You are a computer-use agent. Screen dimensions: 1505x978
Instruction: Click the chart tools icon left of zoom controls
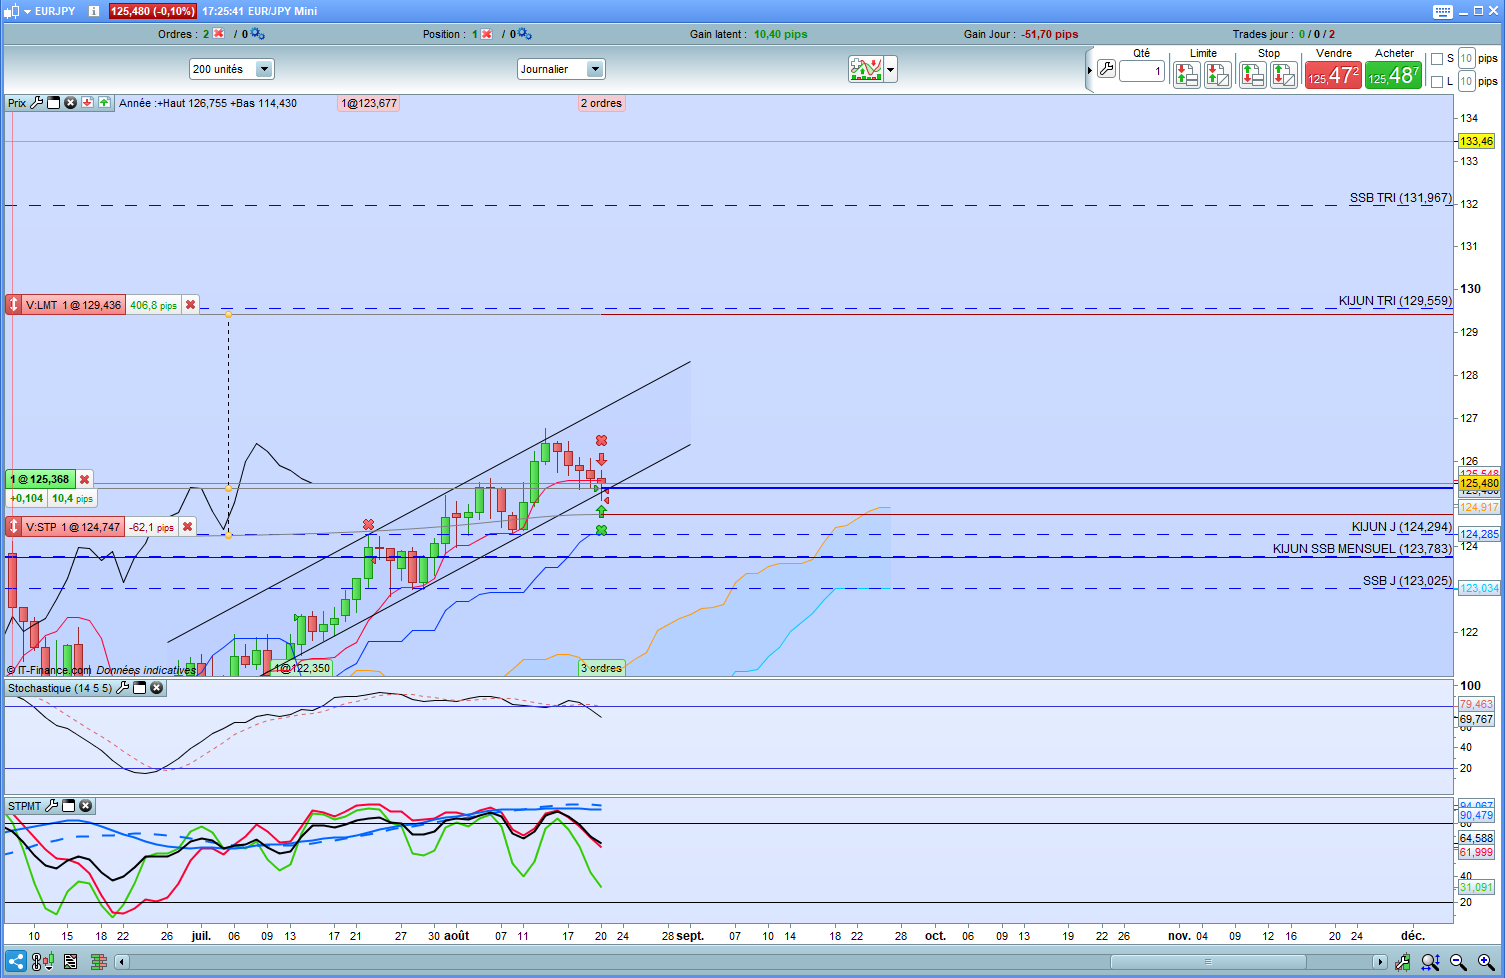1403,962
